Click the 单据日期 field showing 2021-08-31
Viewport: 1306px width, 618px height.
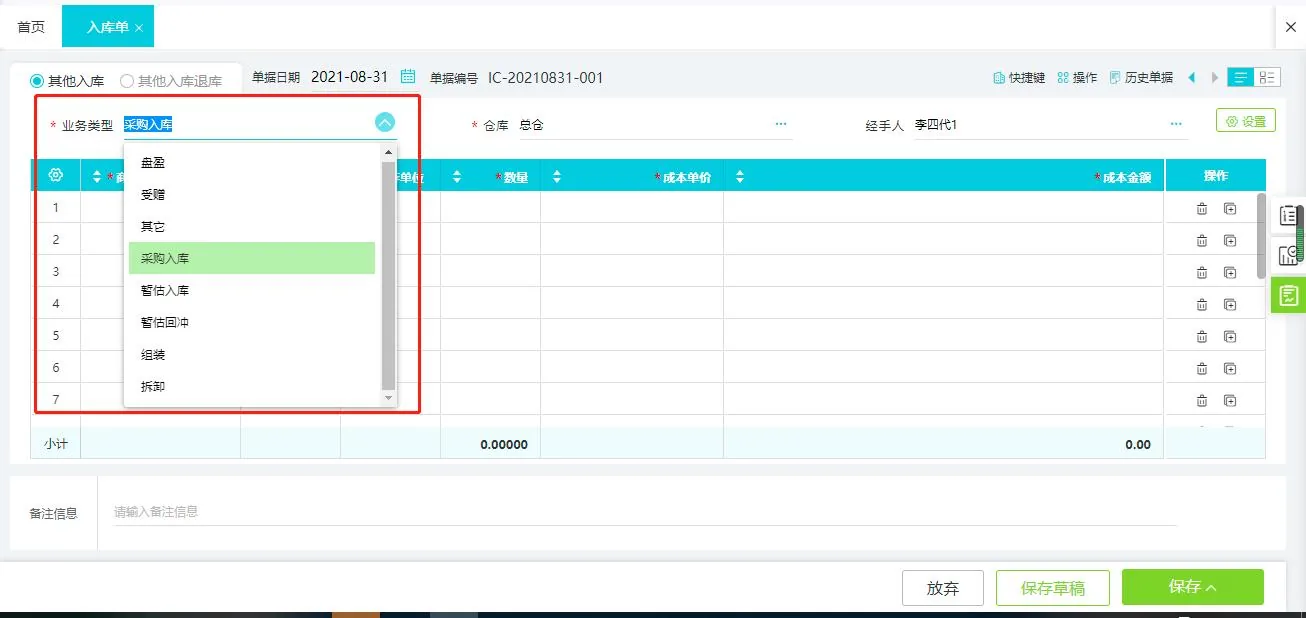tap(349, 77)
